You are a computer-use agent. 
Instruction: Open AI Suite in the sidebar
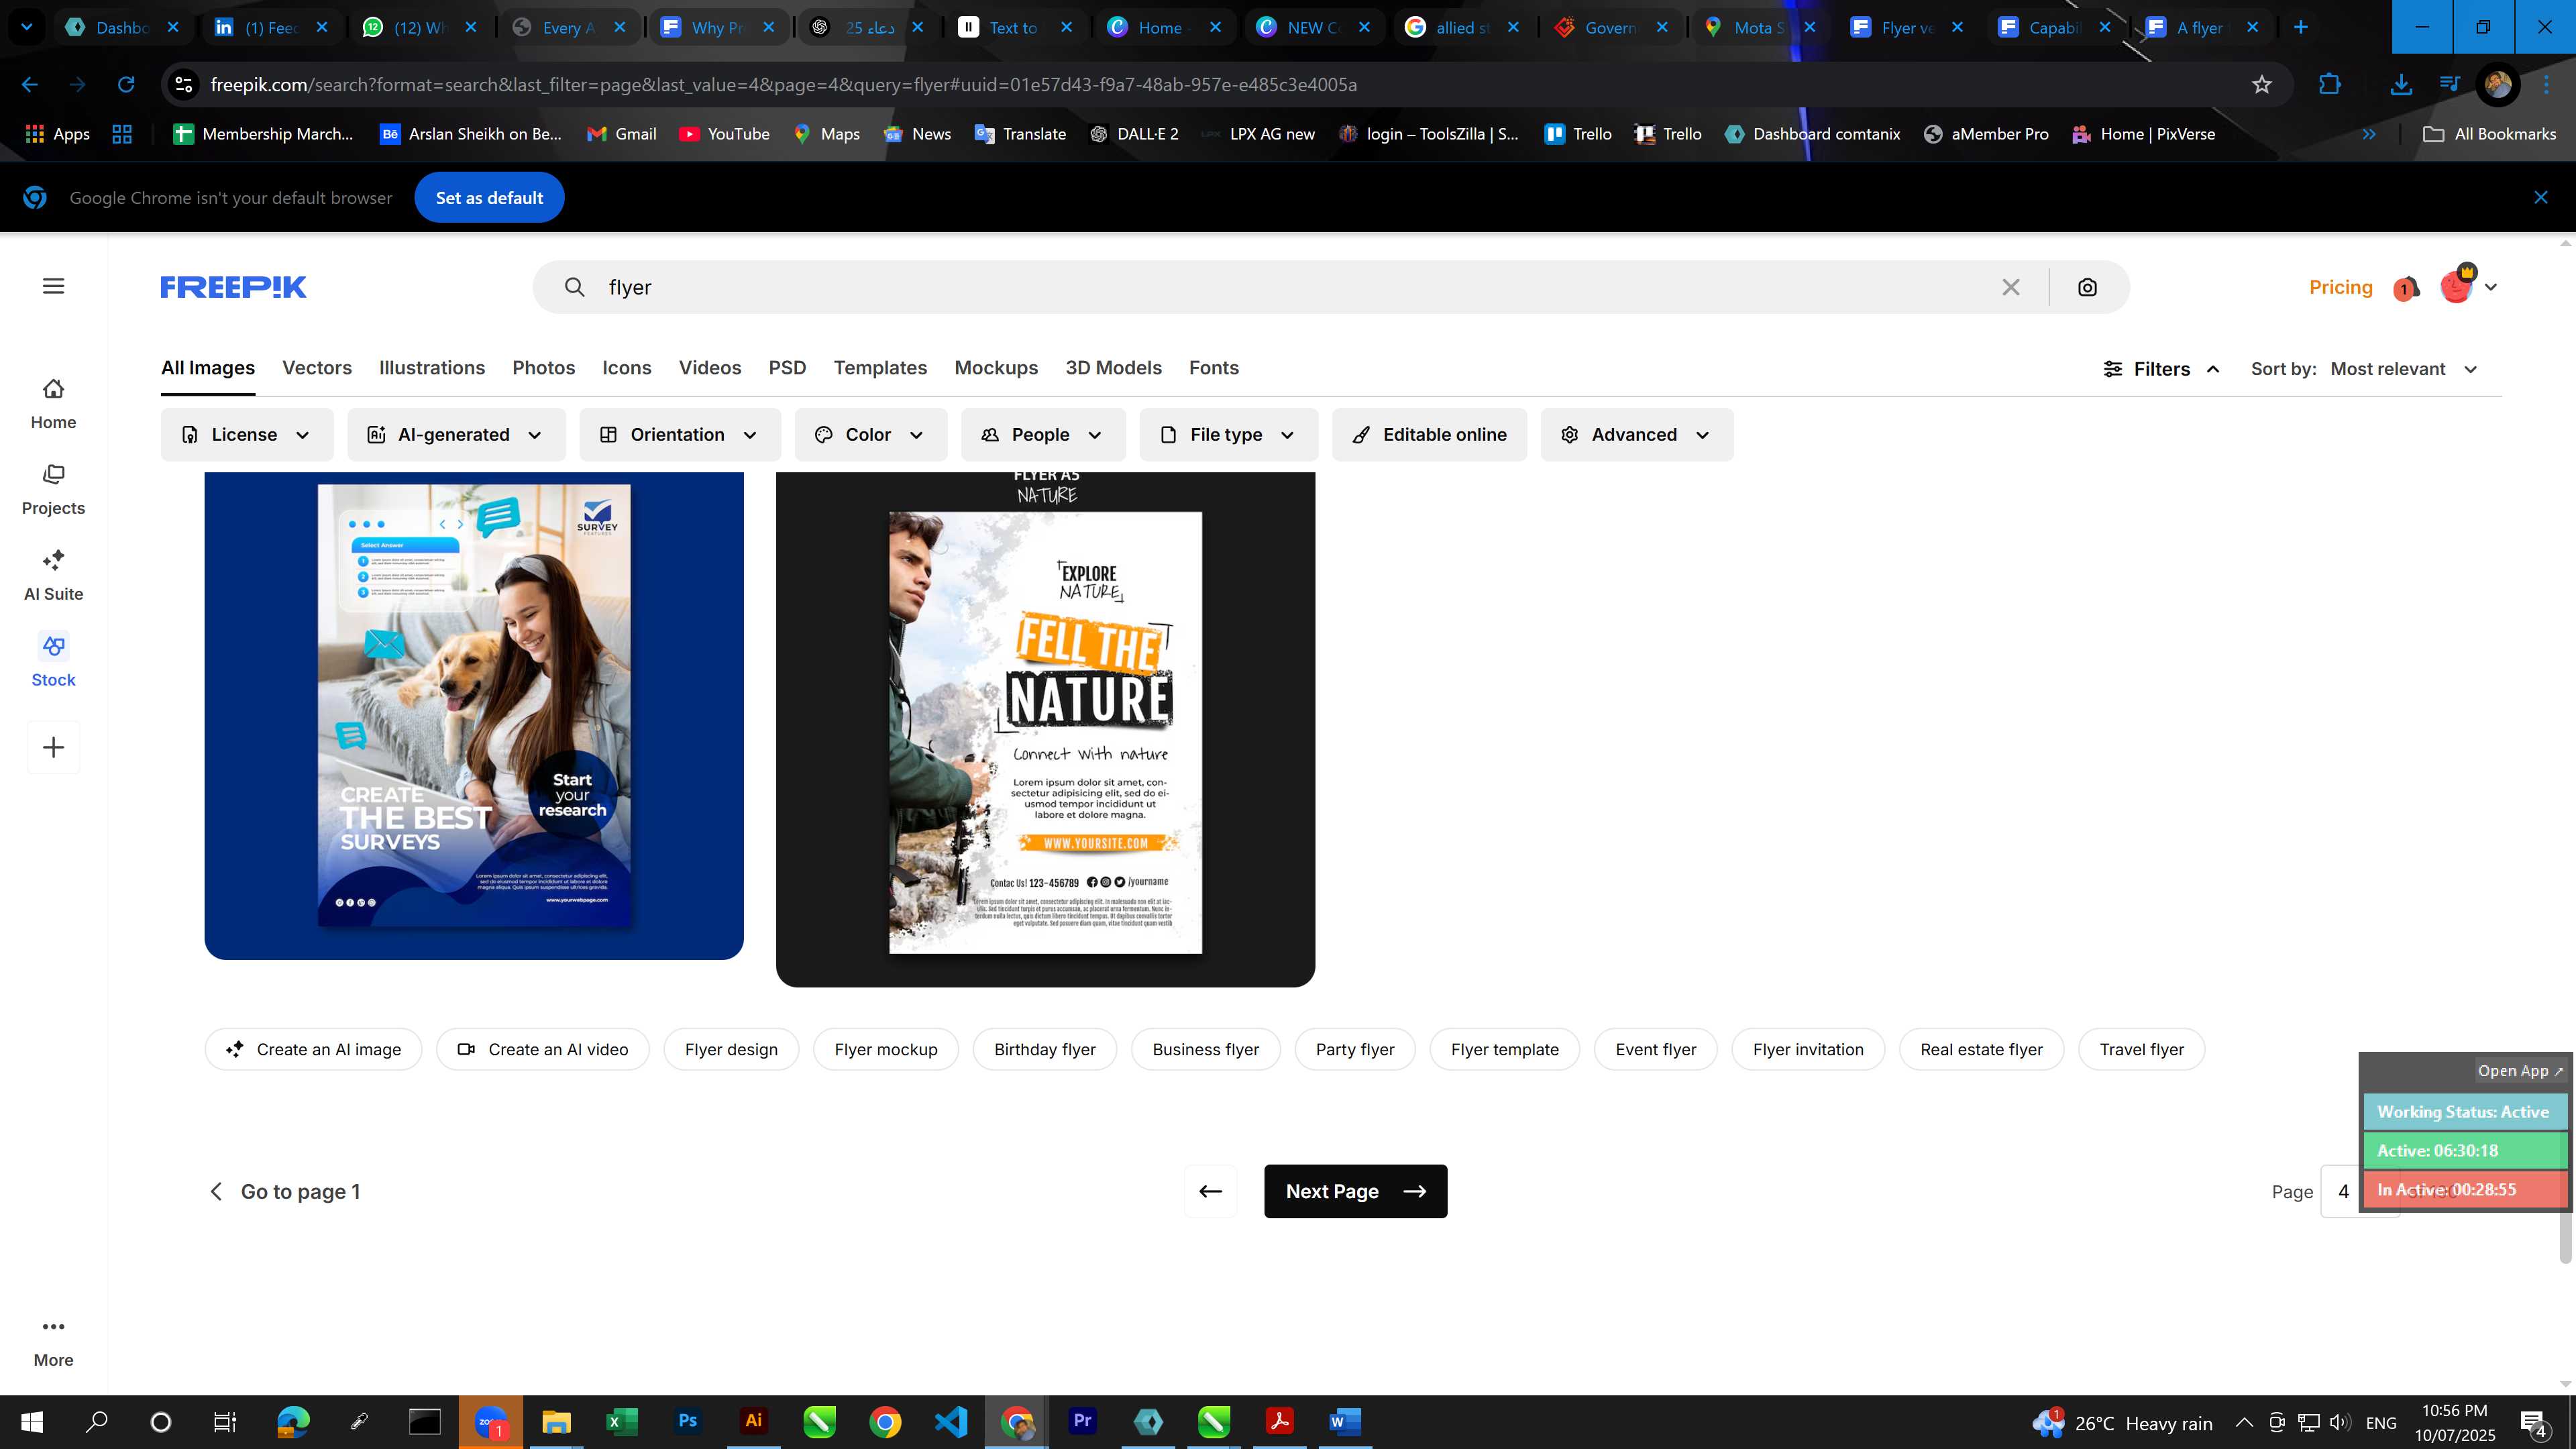[x=53, y=576]
